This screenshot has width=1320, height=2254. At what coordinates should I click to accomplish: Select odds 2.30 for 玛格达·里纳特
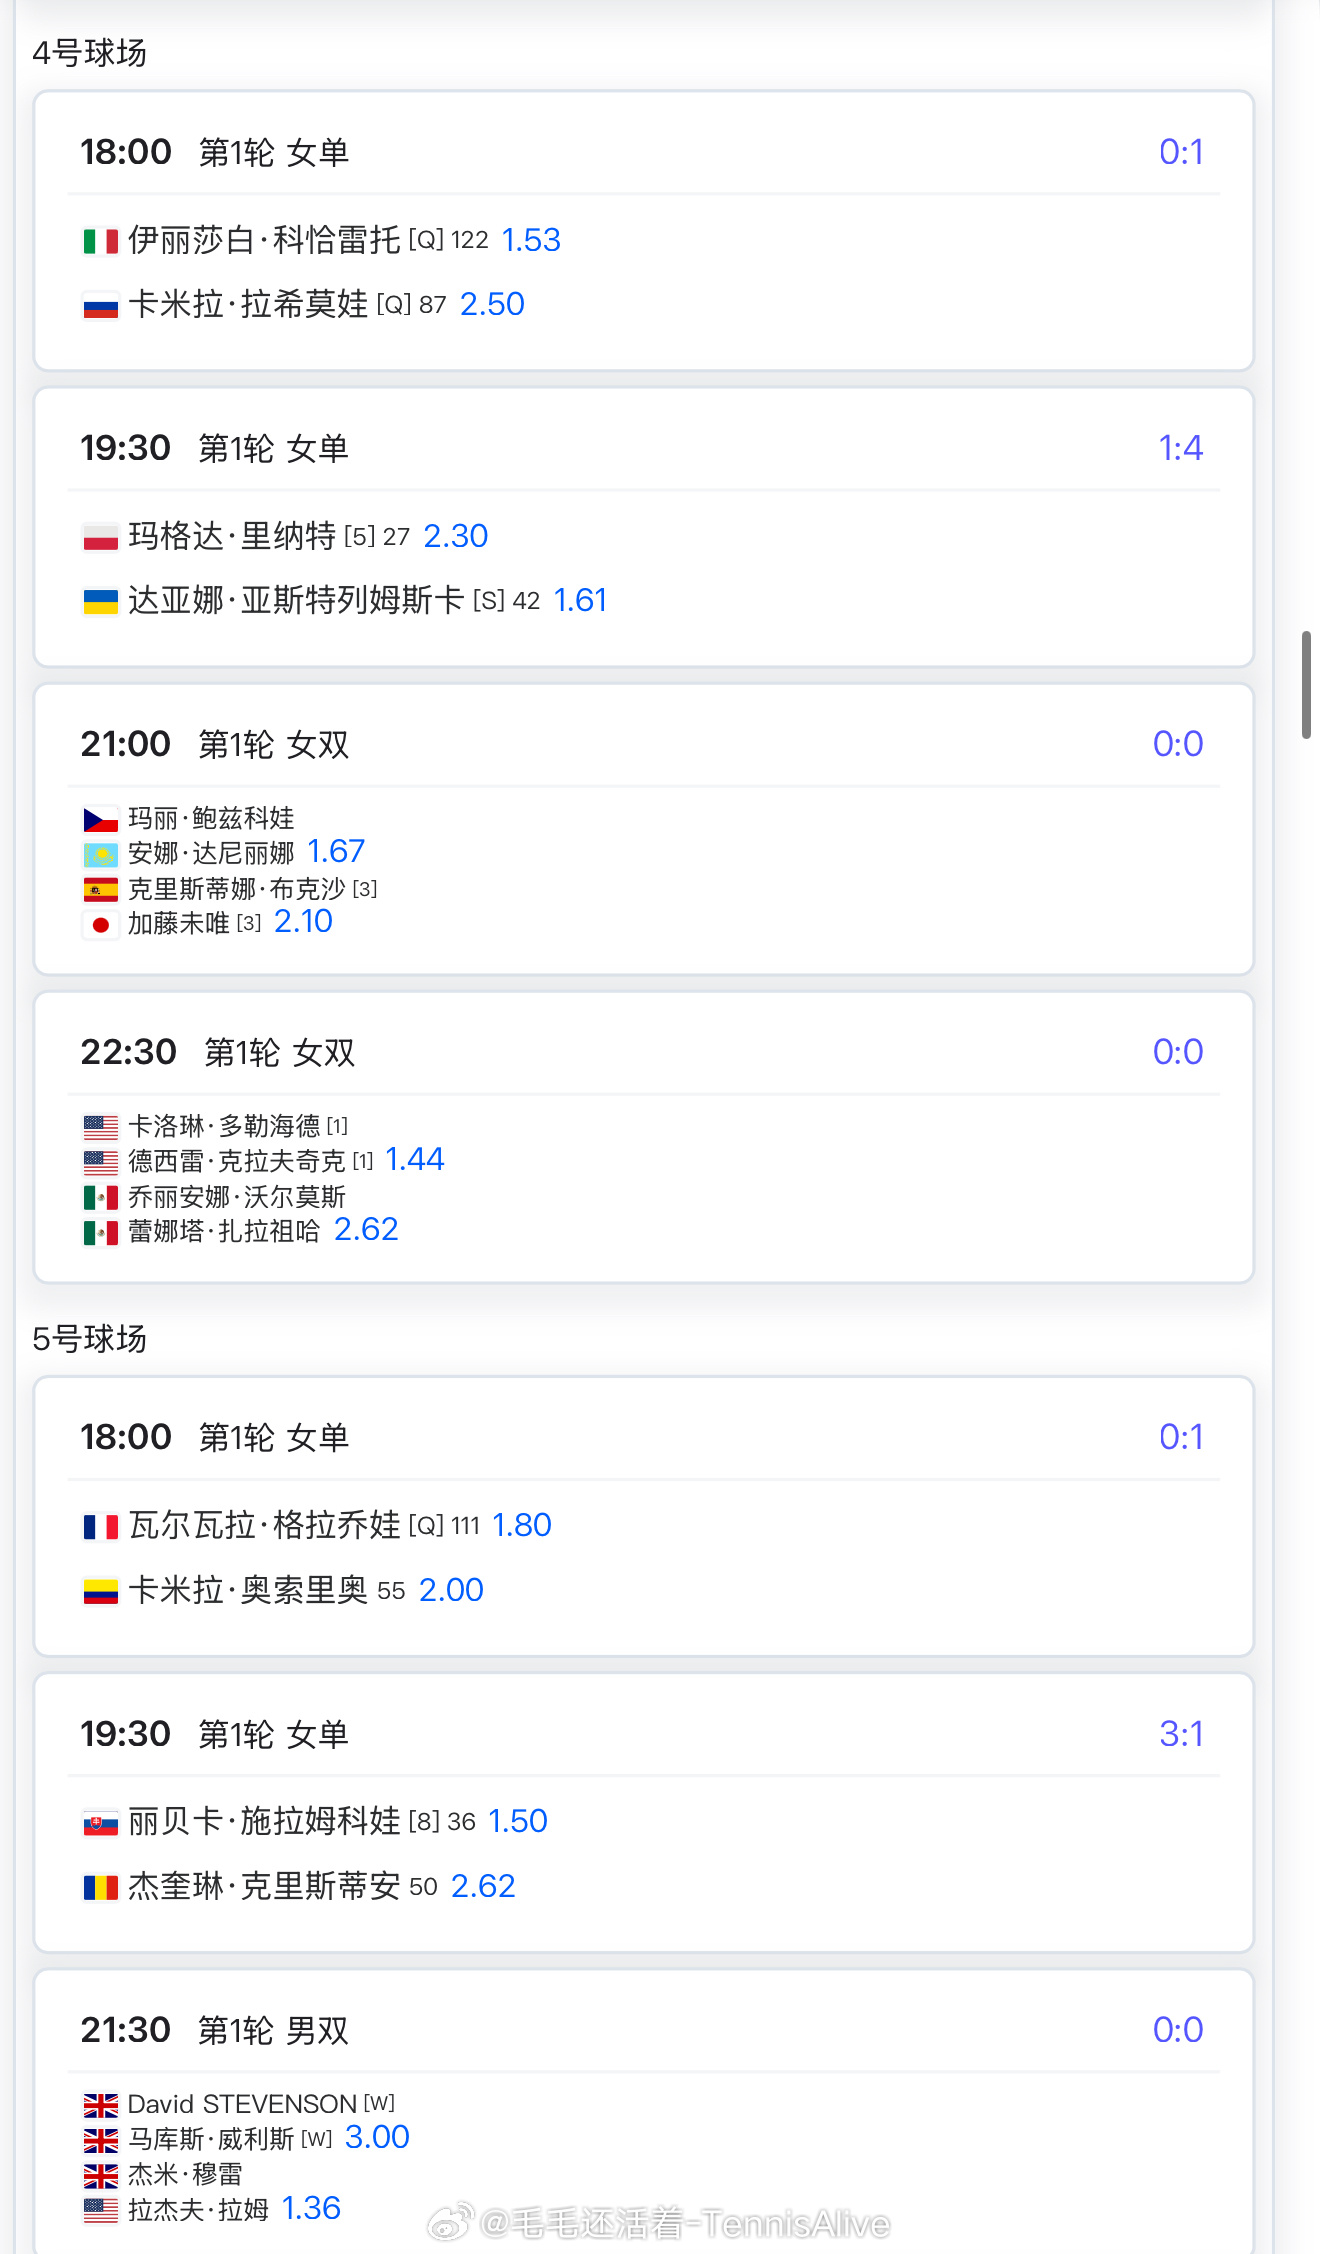[x=456, y=536]
